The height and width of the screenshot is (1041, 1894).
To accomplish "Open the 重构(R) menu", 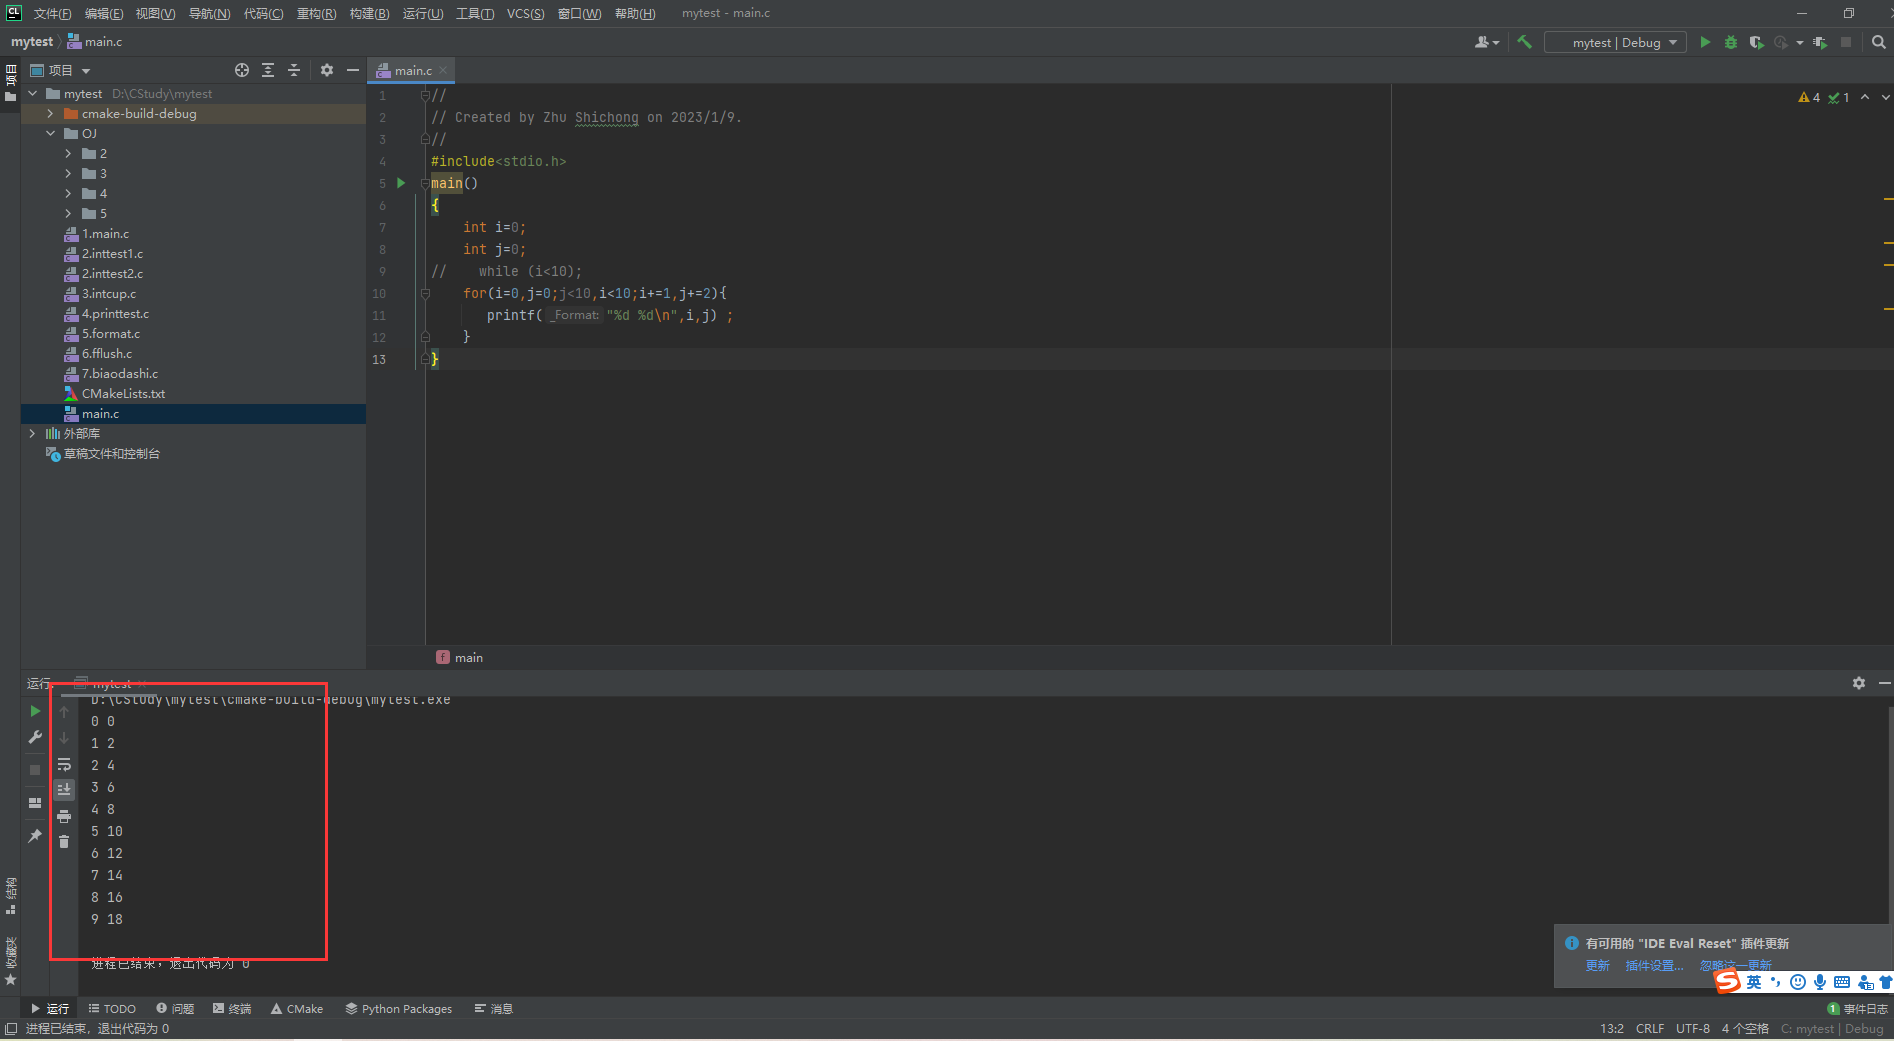I will (x=316, y=13).
